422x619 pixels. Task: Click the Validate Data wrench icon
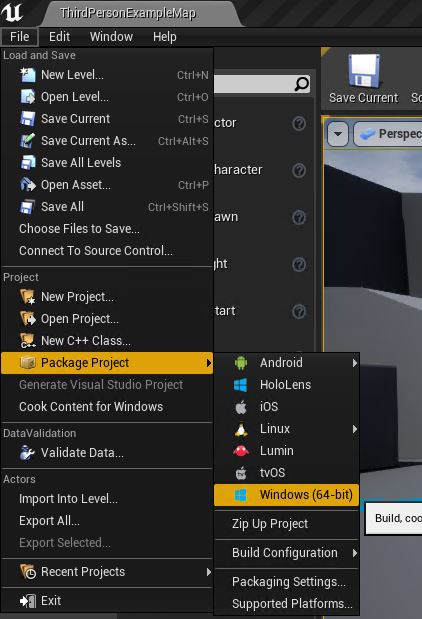point(28,452)
